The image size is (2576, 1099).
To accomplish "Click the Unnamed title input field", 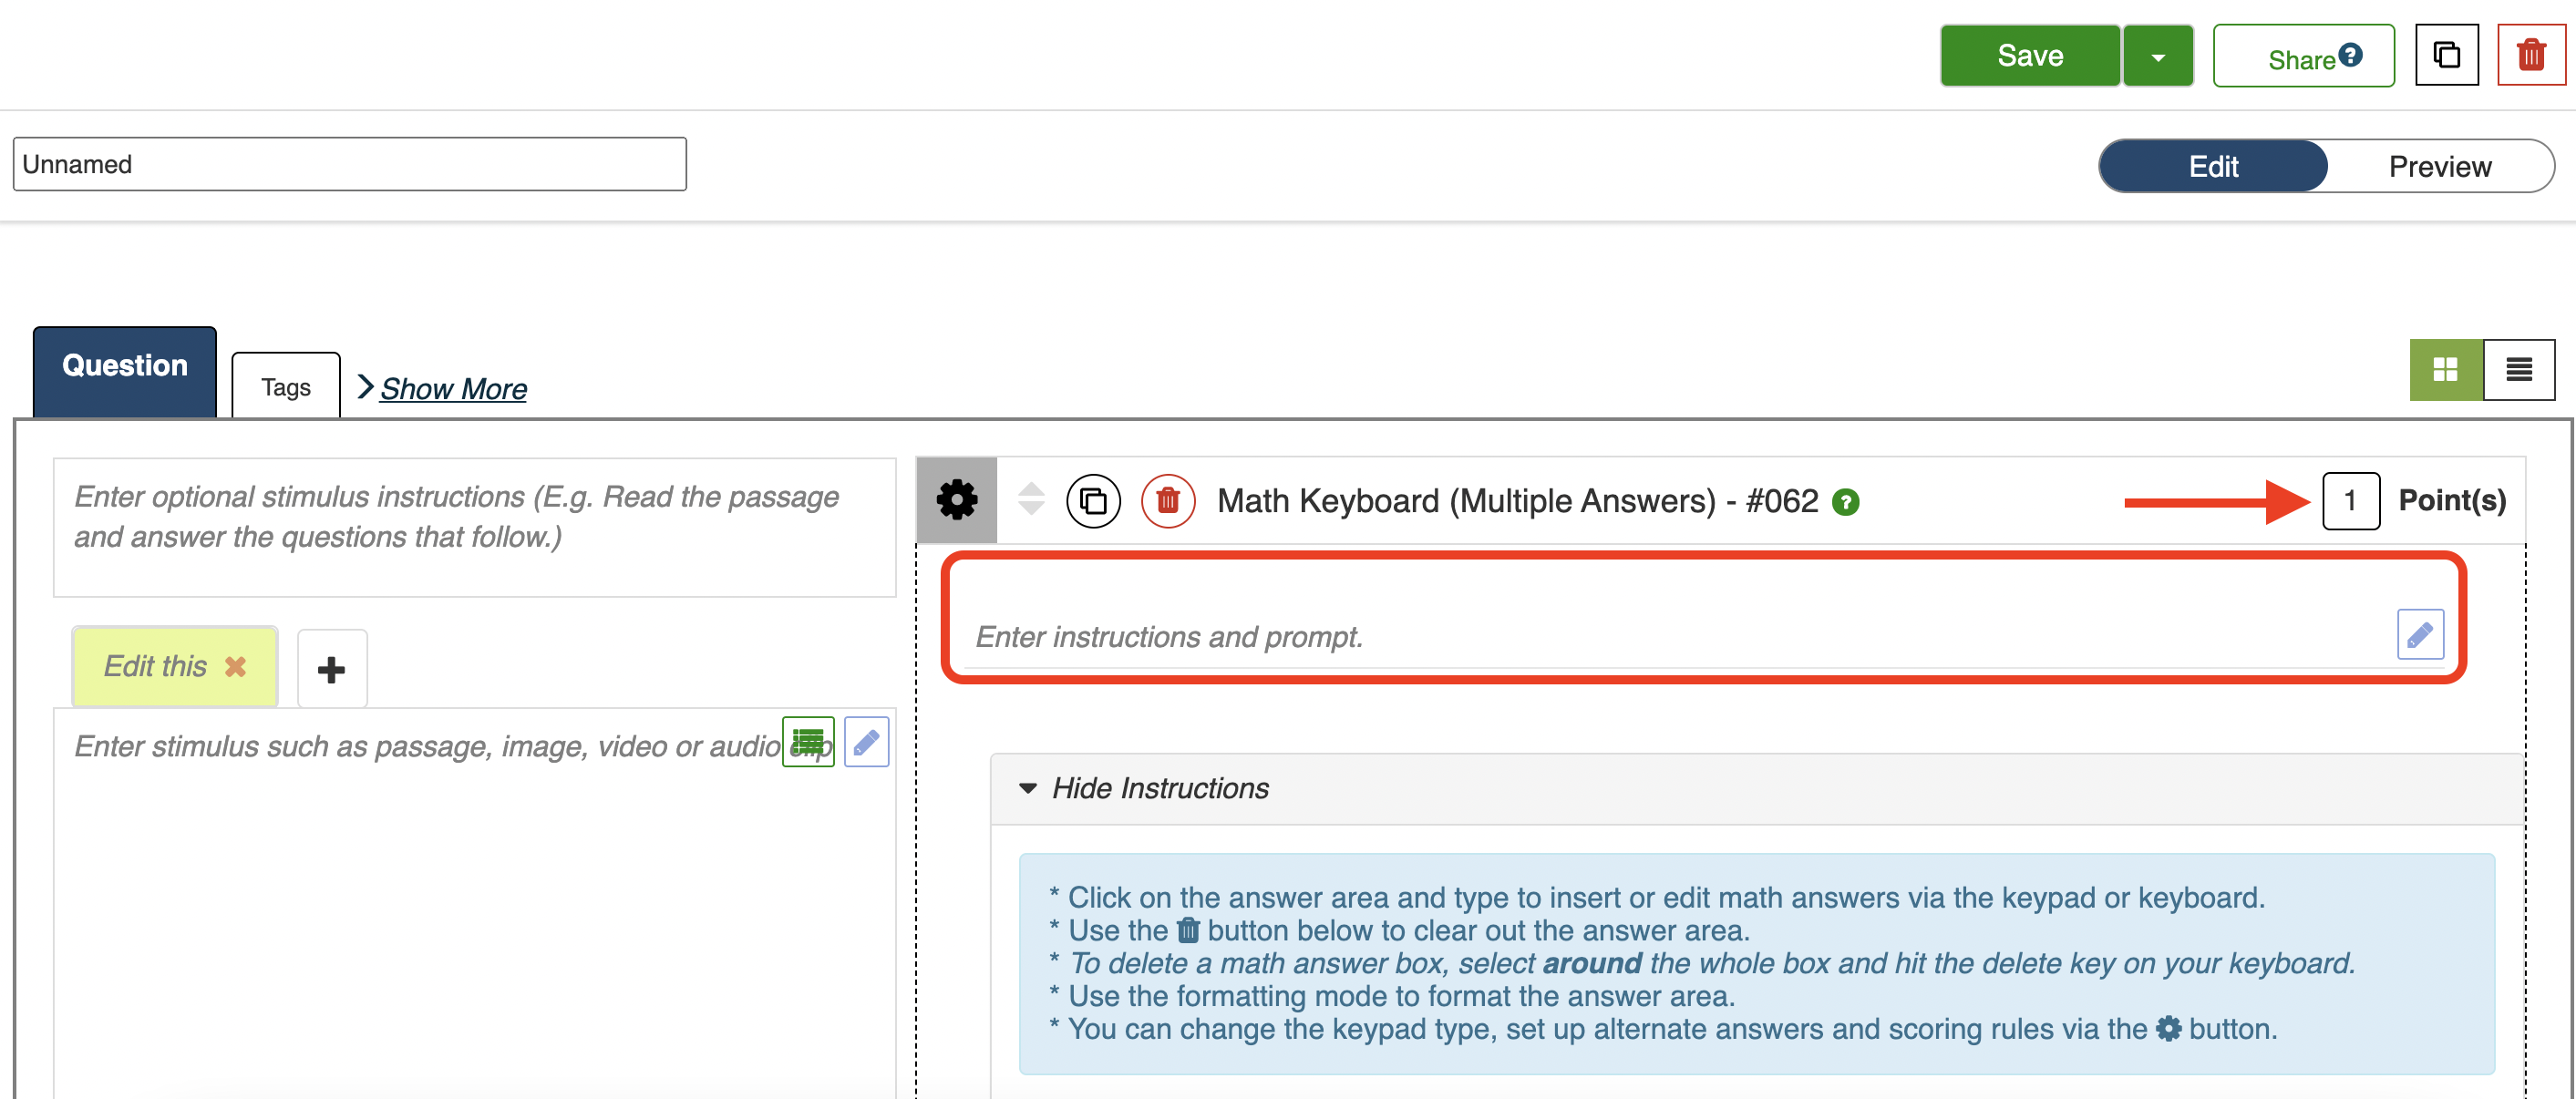I will 349,164.
